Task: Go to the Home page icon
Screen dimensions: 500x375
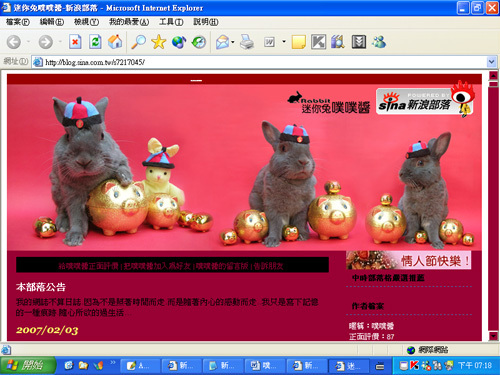Action: 115,42
